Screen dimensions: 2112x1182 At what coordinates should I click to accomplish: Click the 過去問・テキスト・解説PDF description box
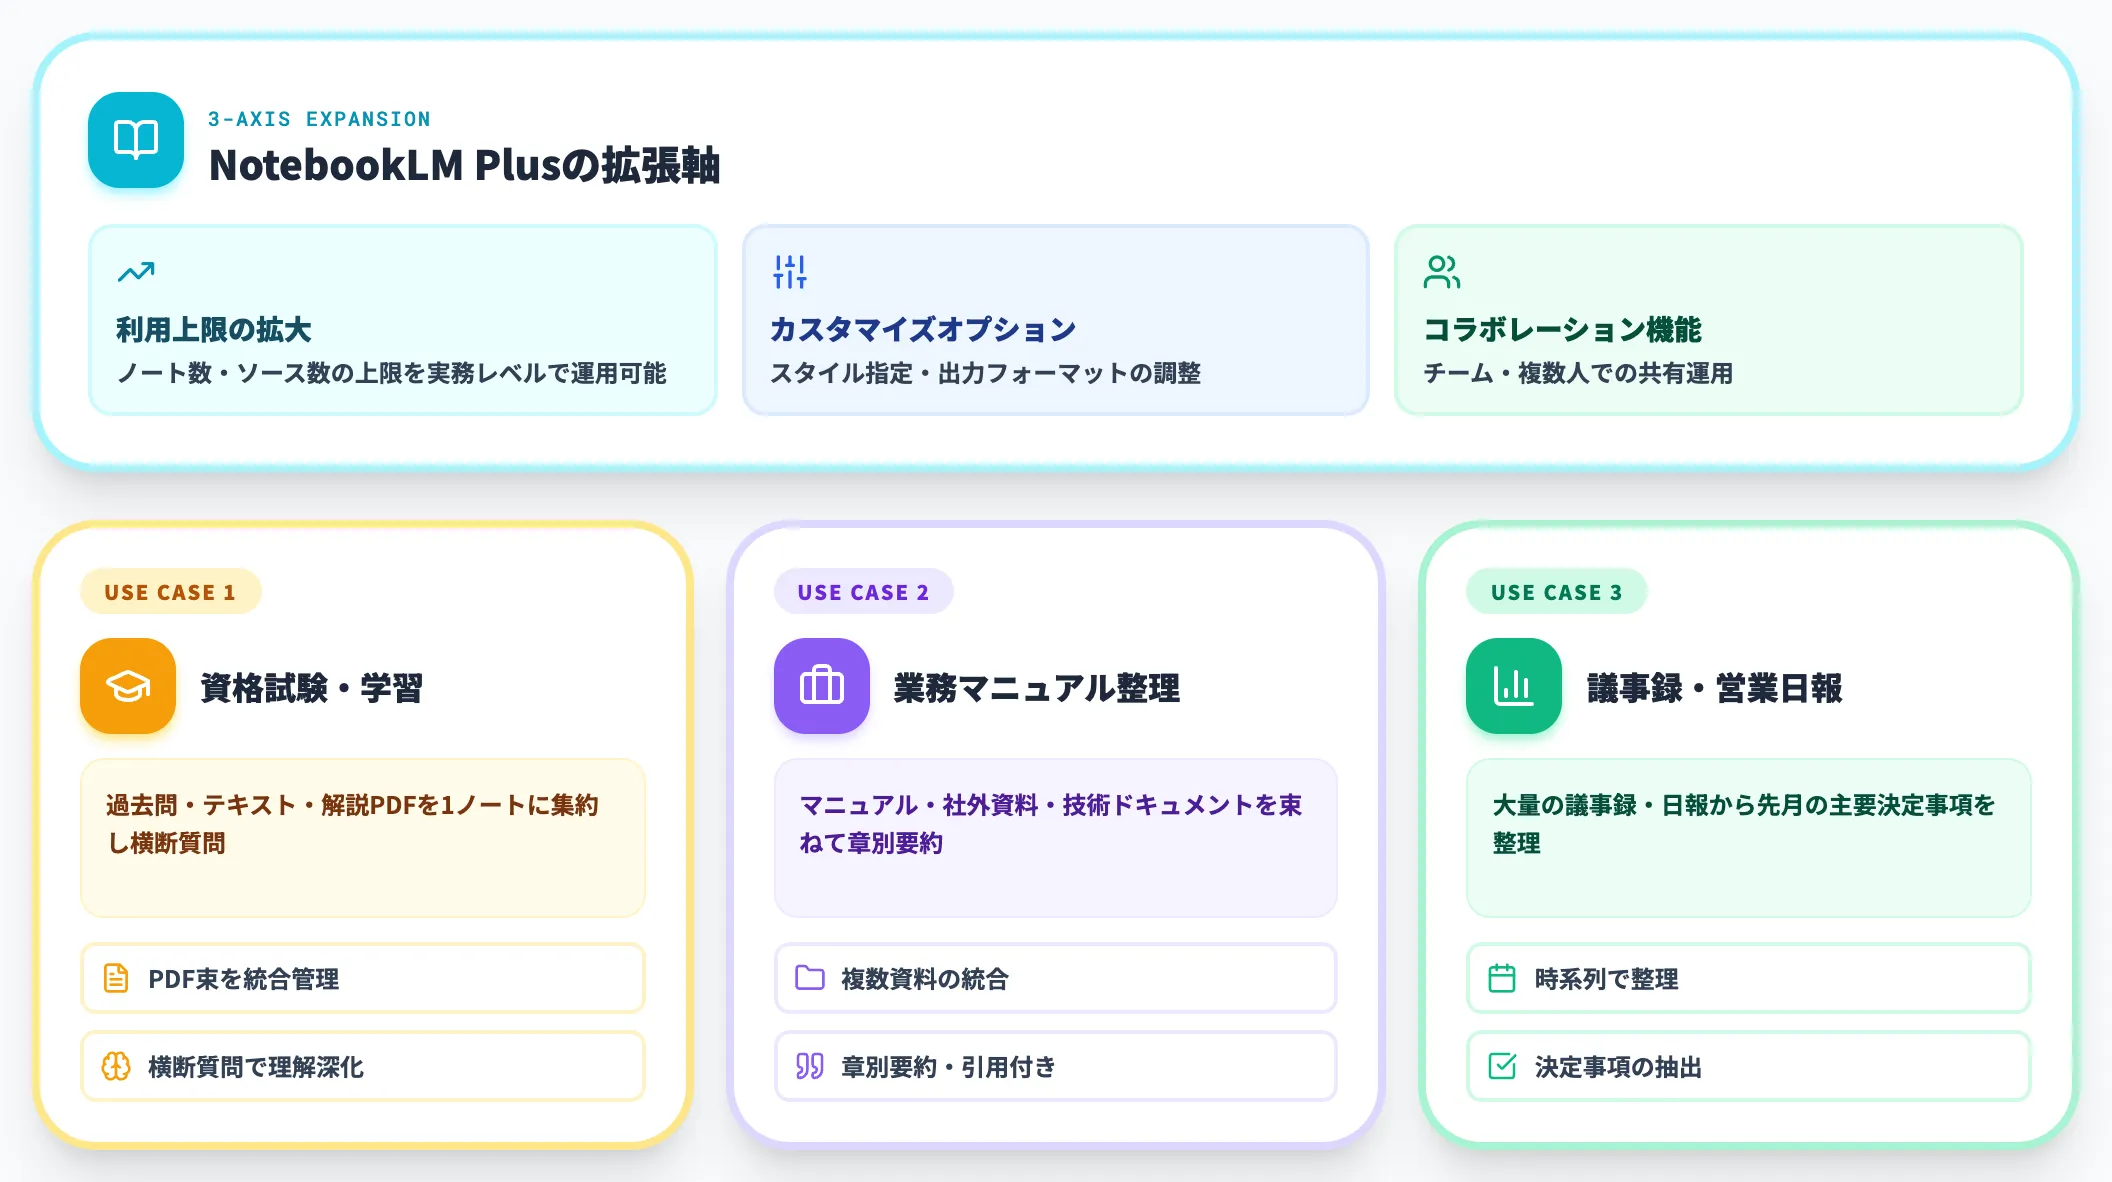(363, 838)
